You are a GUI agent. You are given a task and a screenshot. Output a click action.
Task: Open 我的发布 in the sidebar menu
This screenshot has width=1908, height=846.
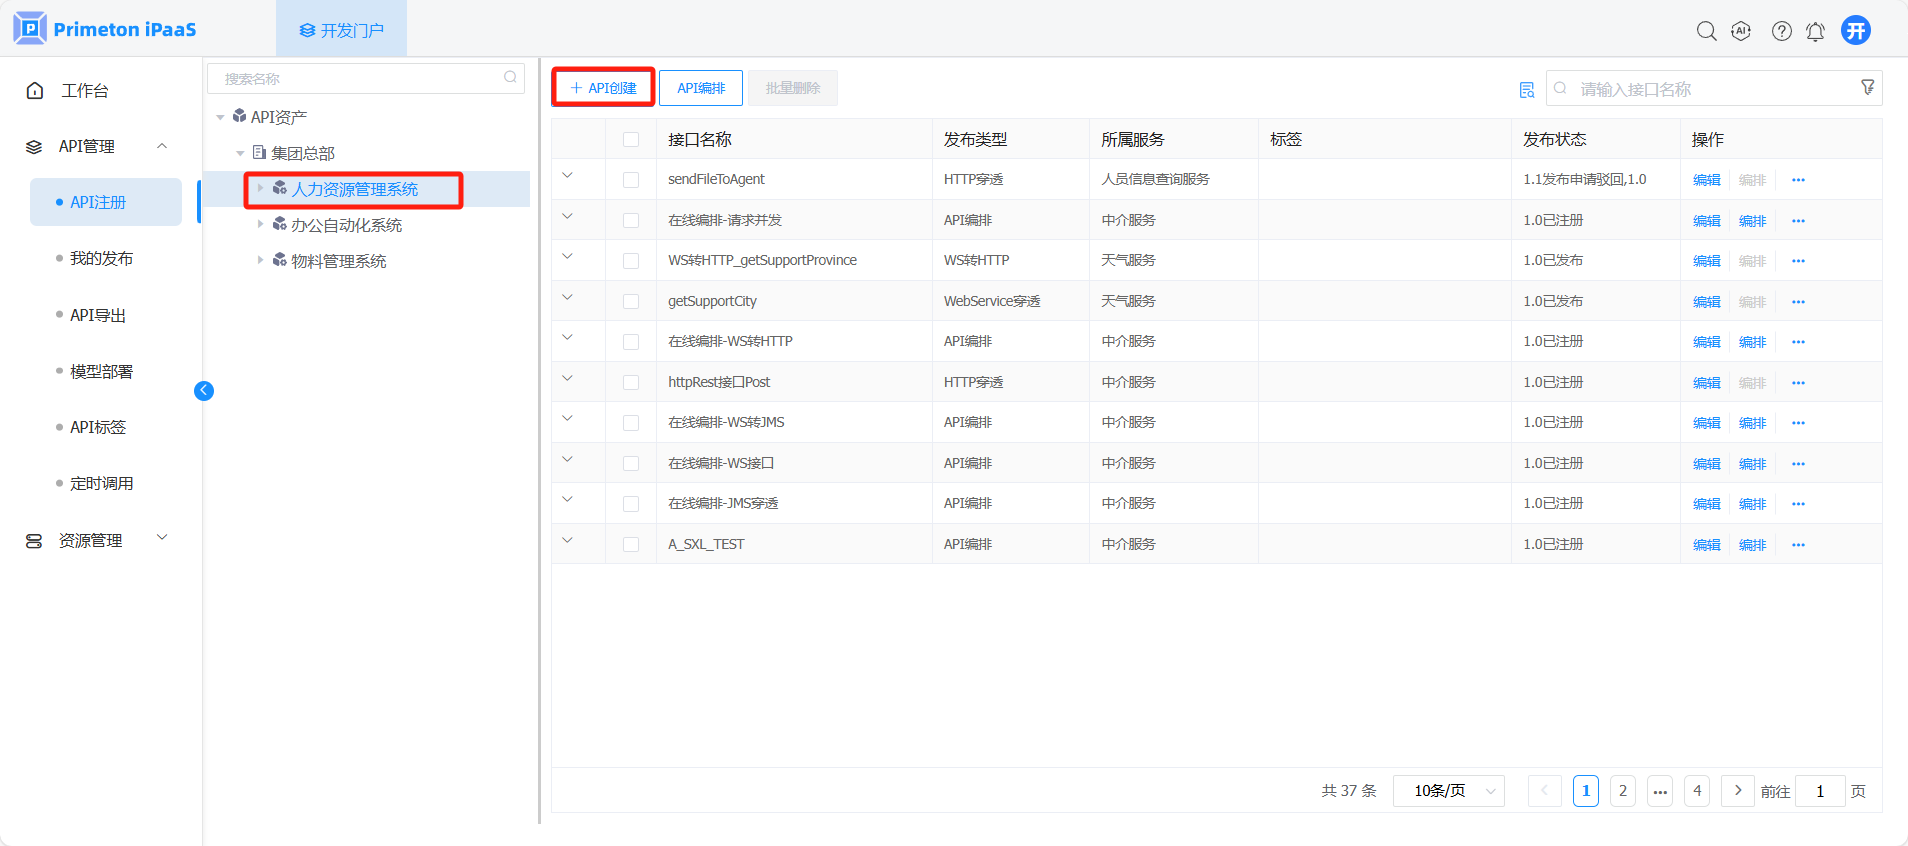[101, 259]
